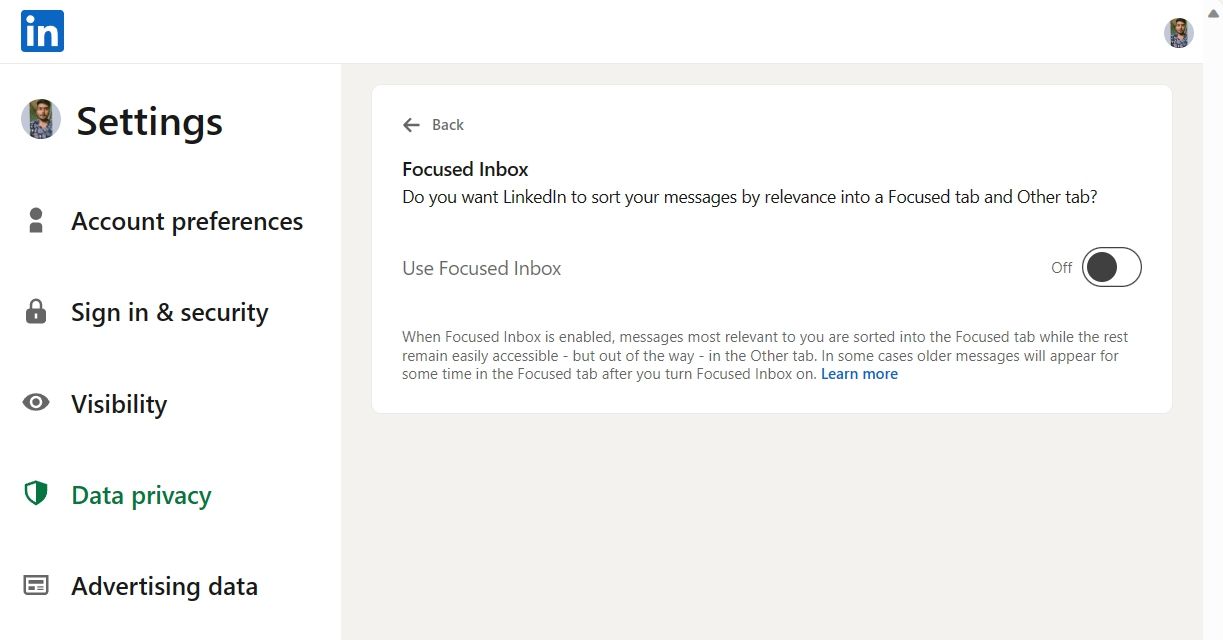
Task: Click the back arrow icon above Focused Inbox
Action: click(x=410, y=124)
